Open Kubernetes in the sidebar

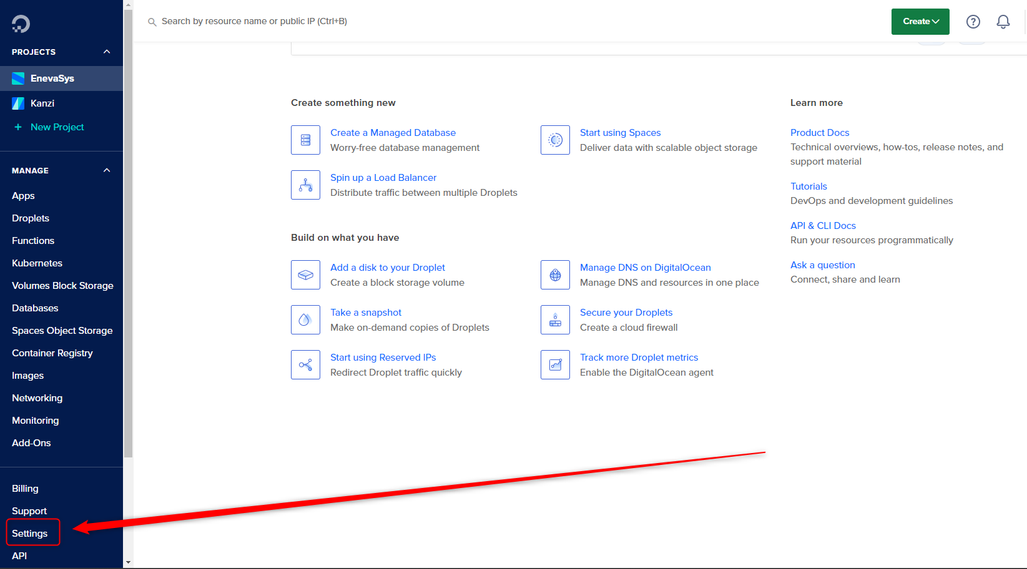click(x=37, y=263)
